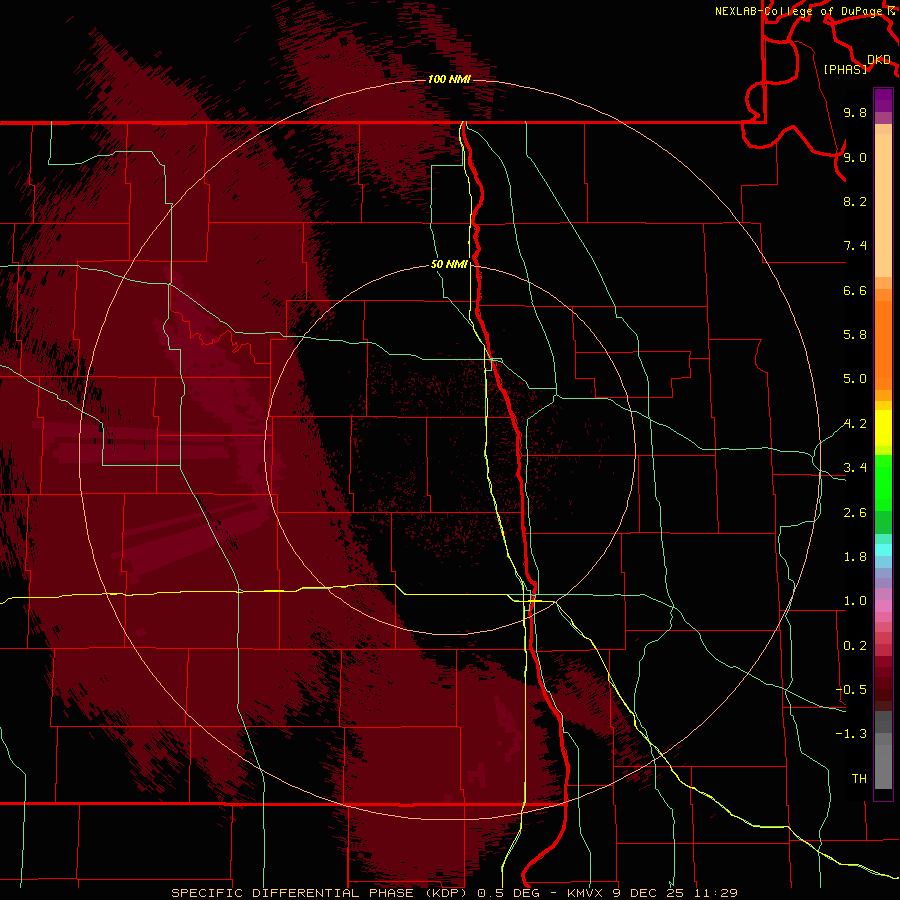Image resolution: width=900 pixels, height=900 pixels.
Task: Click the "50 NMI" range ring label
Action: [x=449, y=264]
